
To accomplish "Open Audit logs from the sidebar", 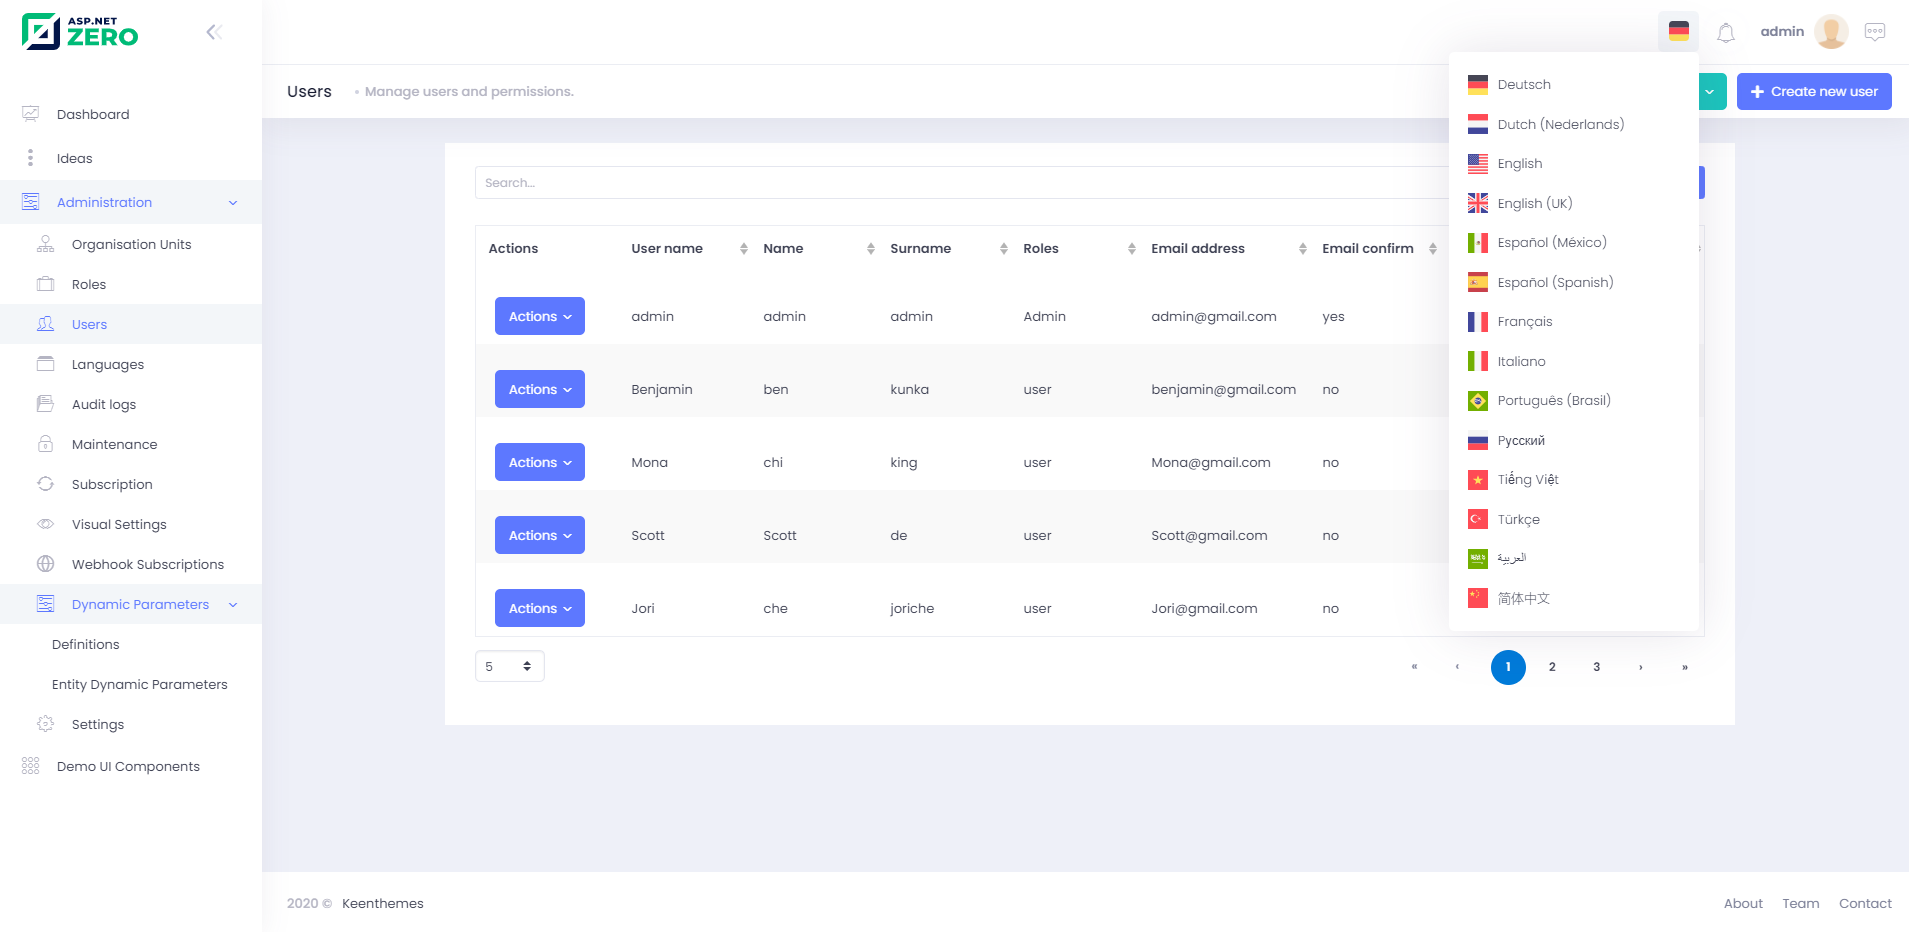I will tap(103, 404).
